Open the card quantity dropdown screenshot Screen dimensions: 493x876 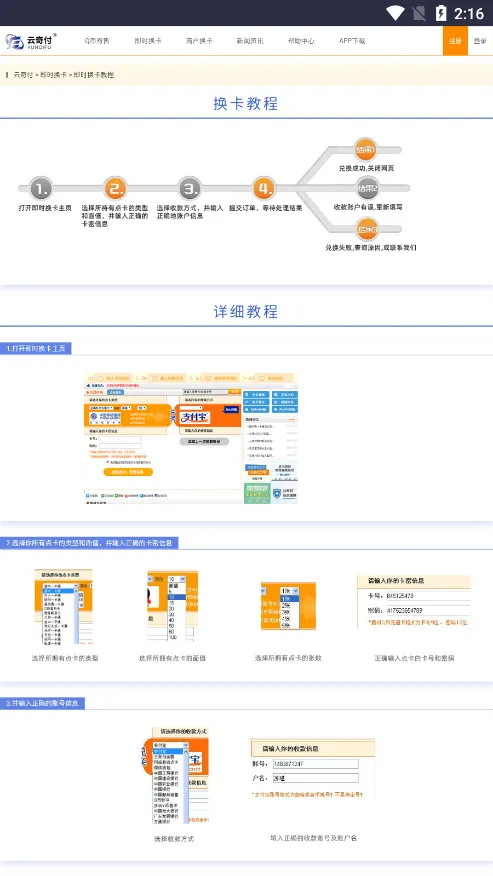(288, 606)
